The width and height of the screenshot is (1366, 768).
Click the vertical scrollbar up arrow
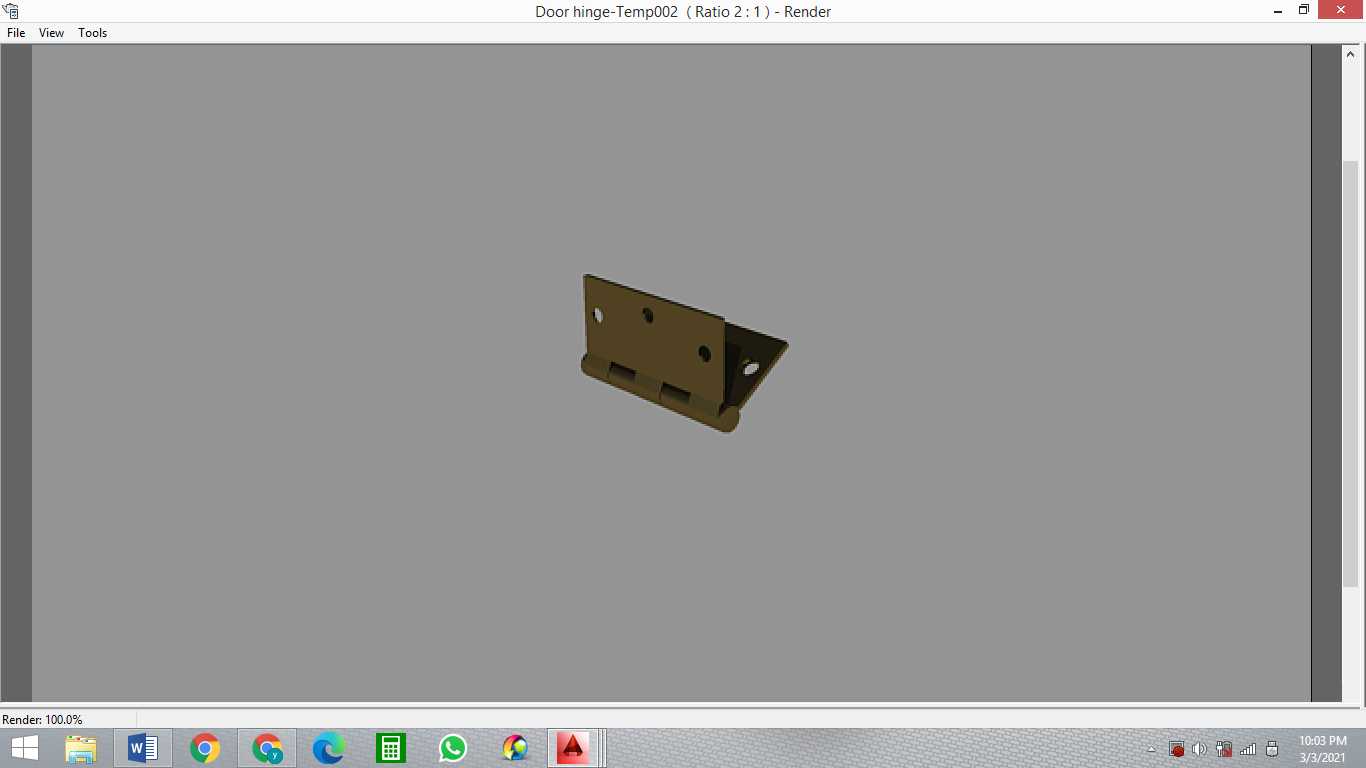point(1350,54)
